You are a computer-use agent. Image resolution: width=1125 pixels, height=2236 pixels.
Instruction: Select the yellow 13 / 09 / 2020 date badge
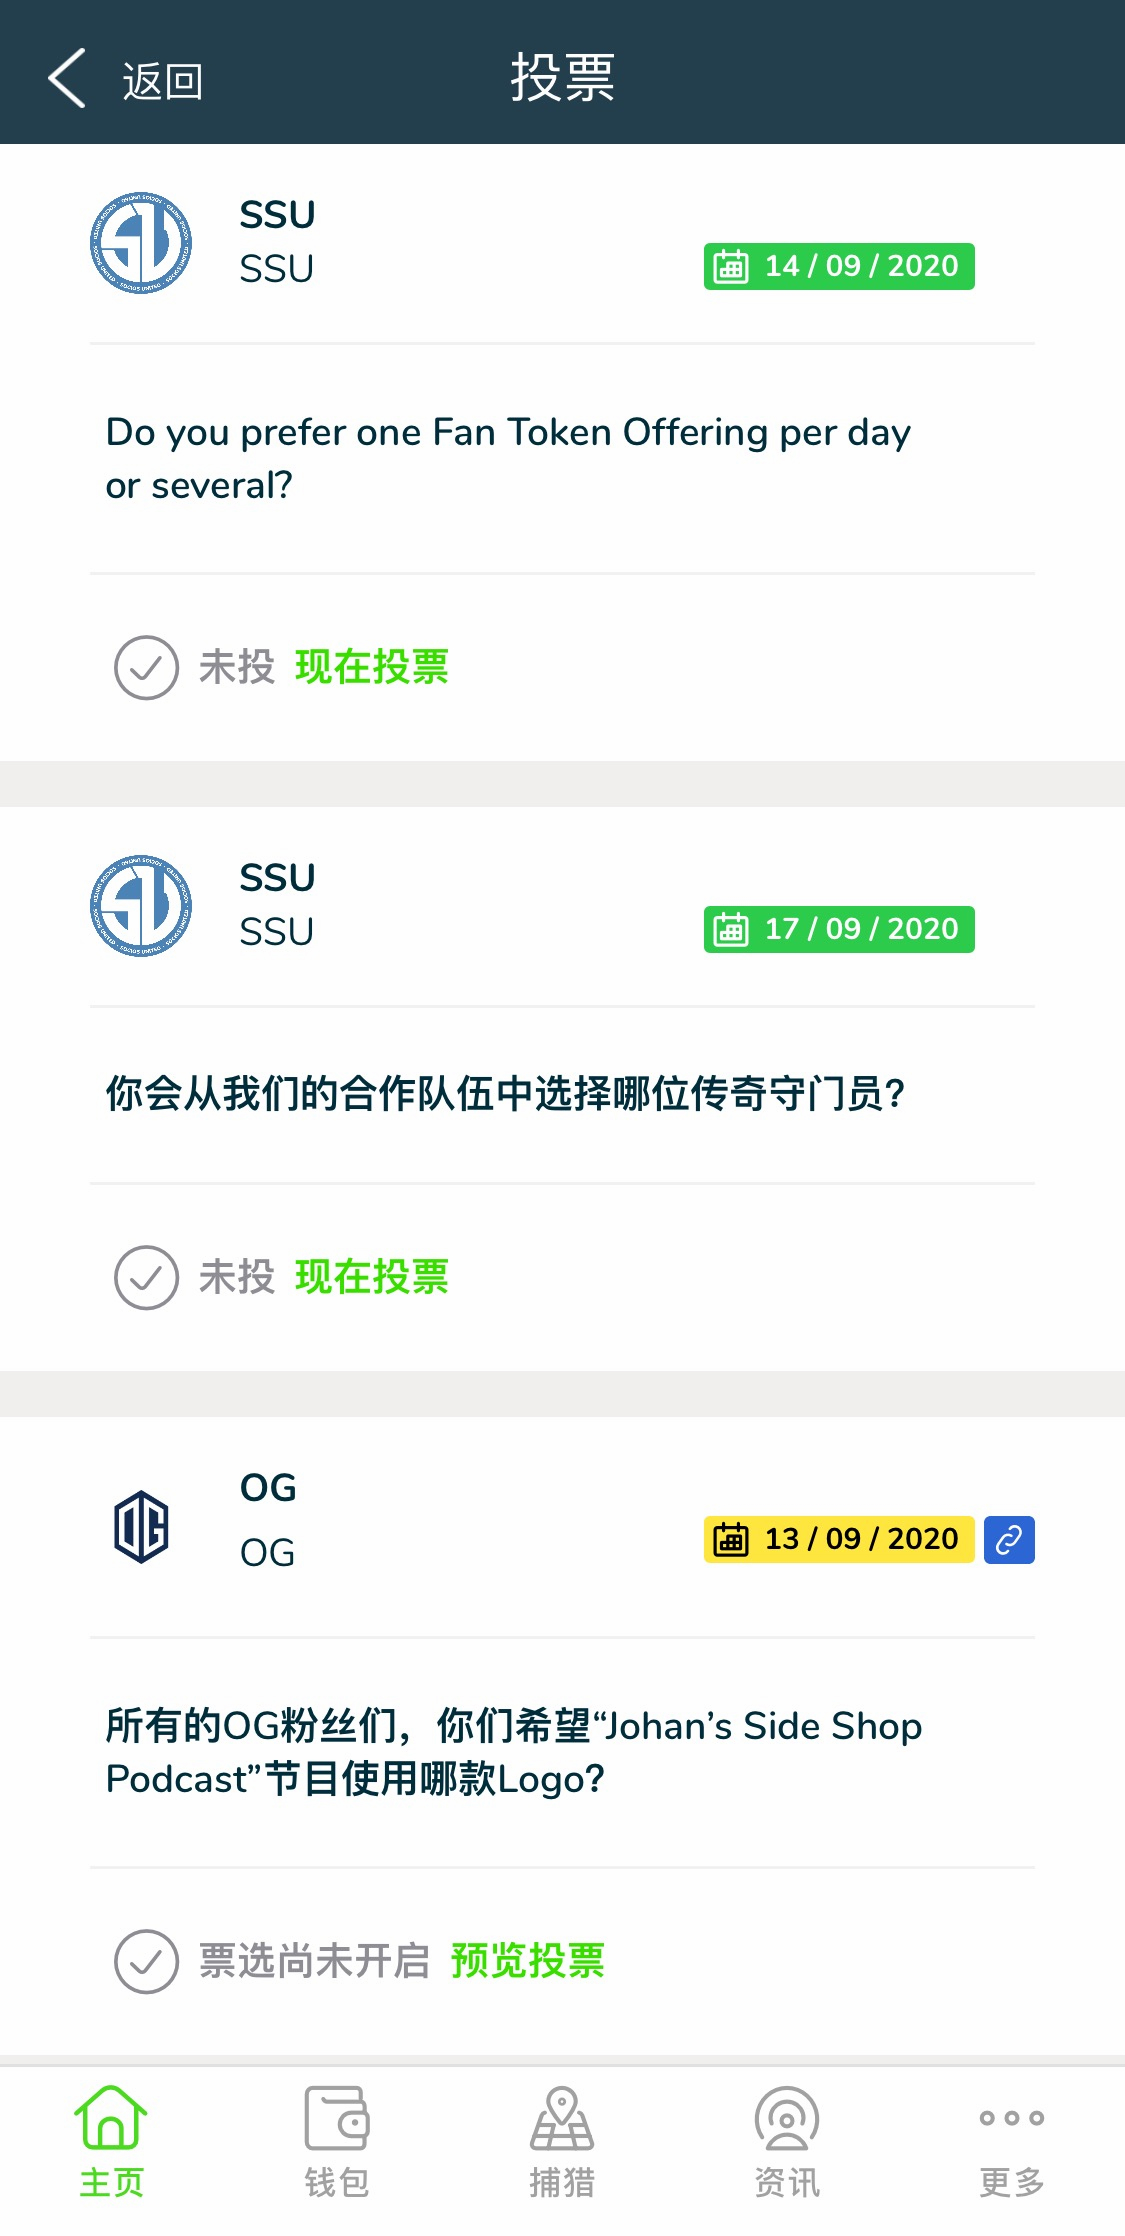(x=839, y=1539)
